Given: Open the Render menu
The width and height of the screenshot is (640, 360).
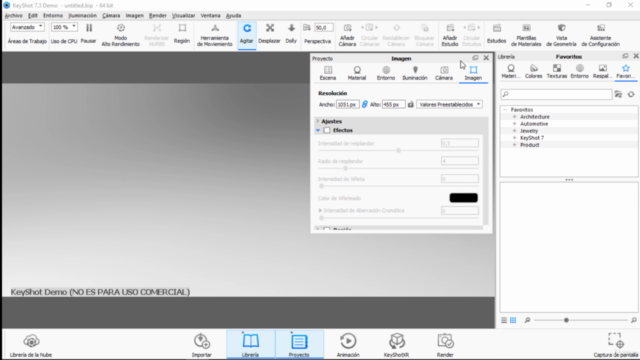Looking at the screenshot, I should [158, 16].
